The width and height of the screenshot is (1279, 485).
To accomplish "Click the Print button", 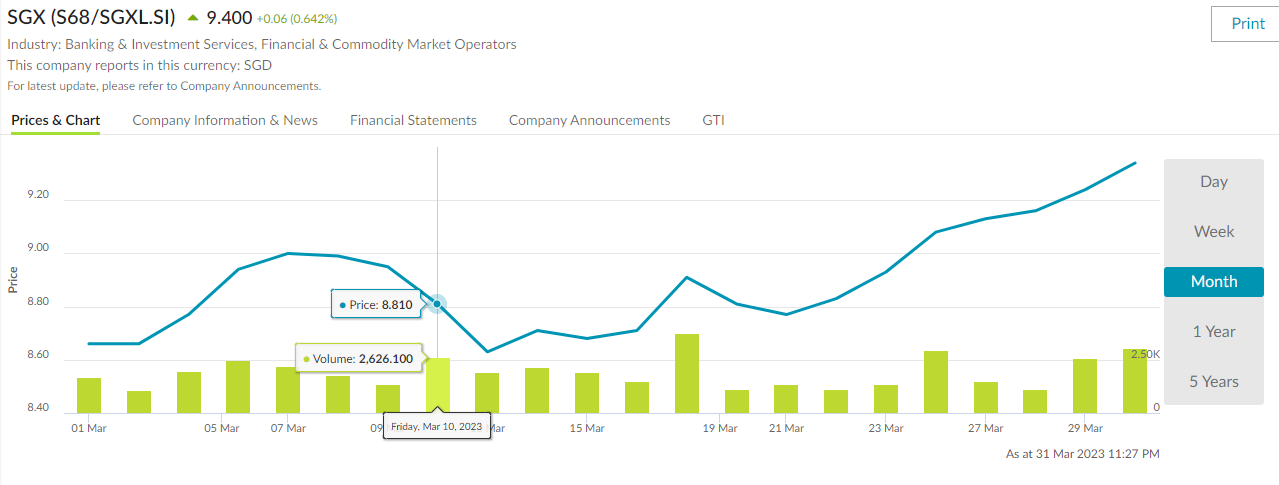I will 1245,24.
